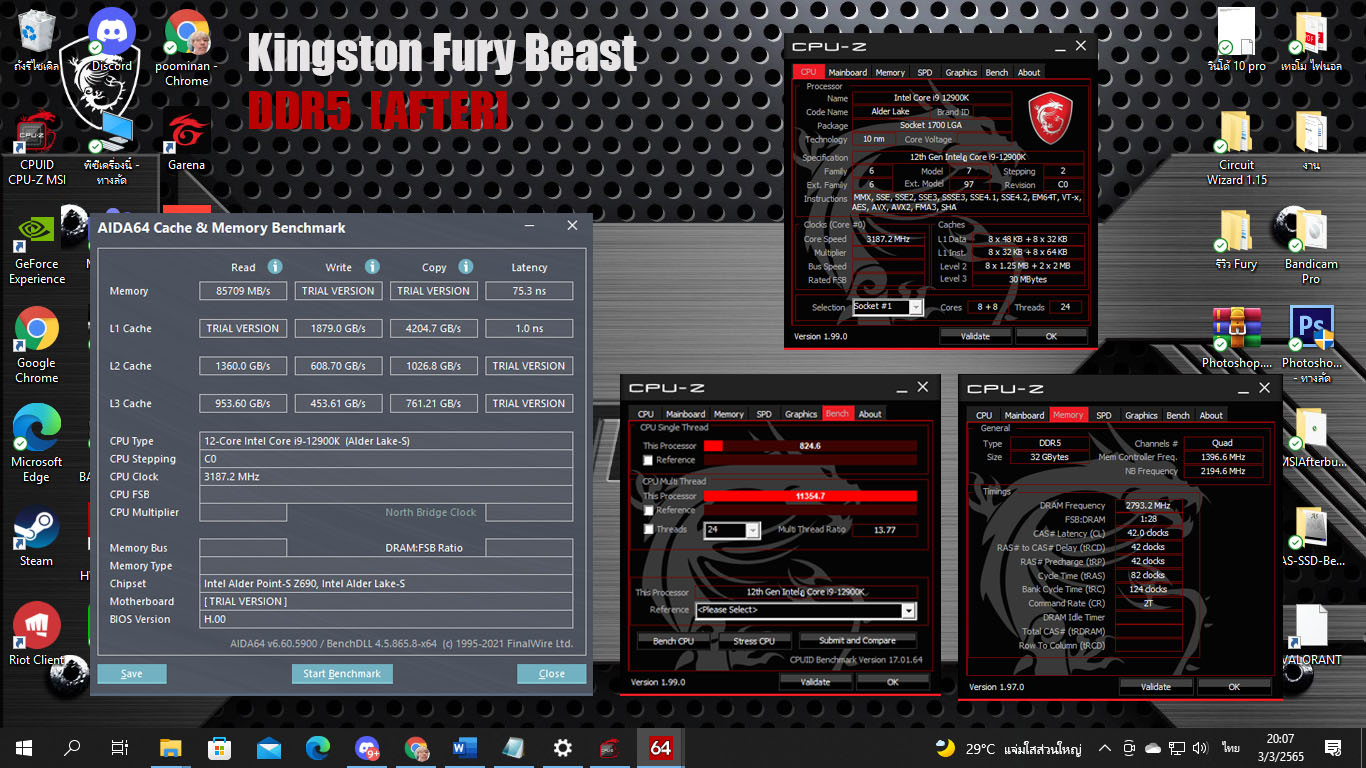
Task: Launch the Photoshop shortcut icon on desktop
Action: click(x=1312, y=330)
